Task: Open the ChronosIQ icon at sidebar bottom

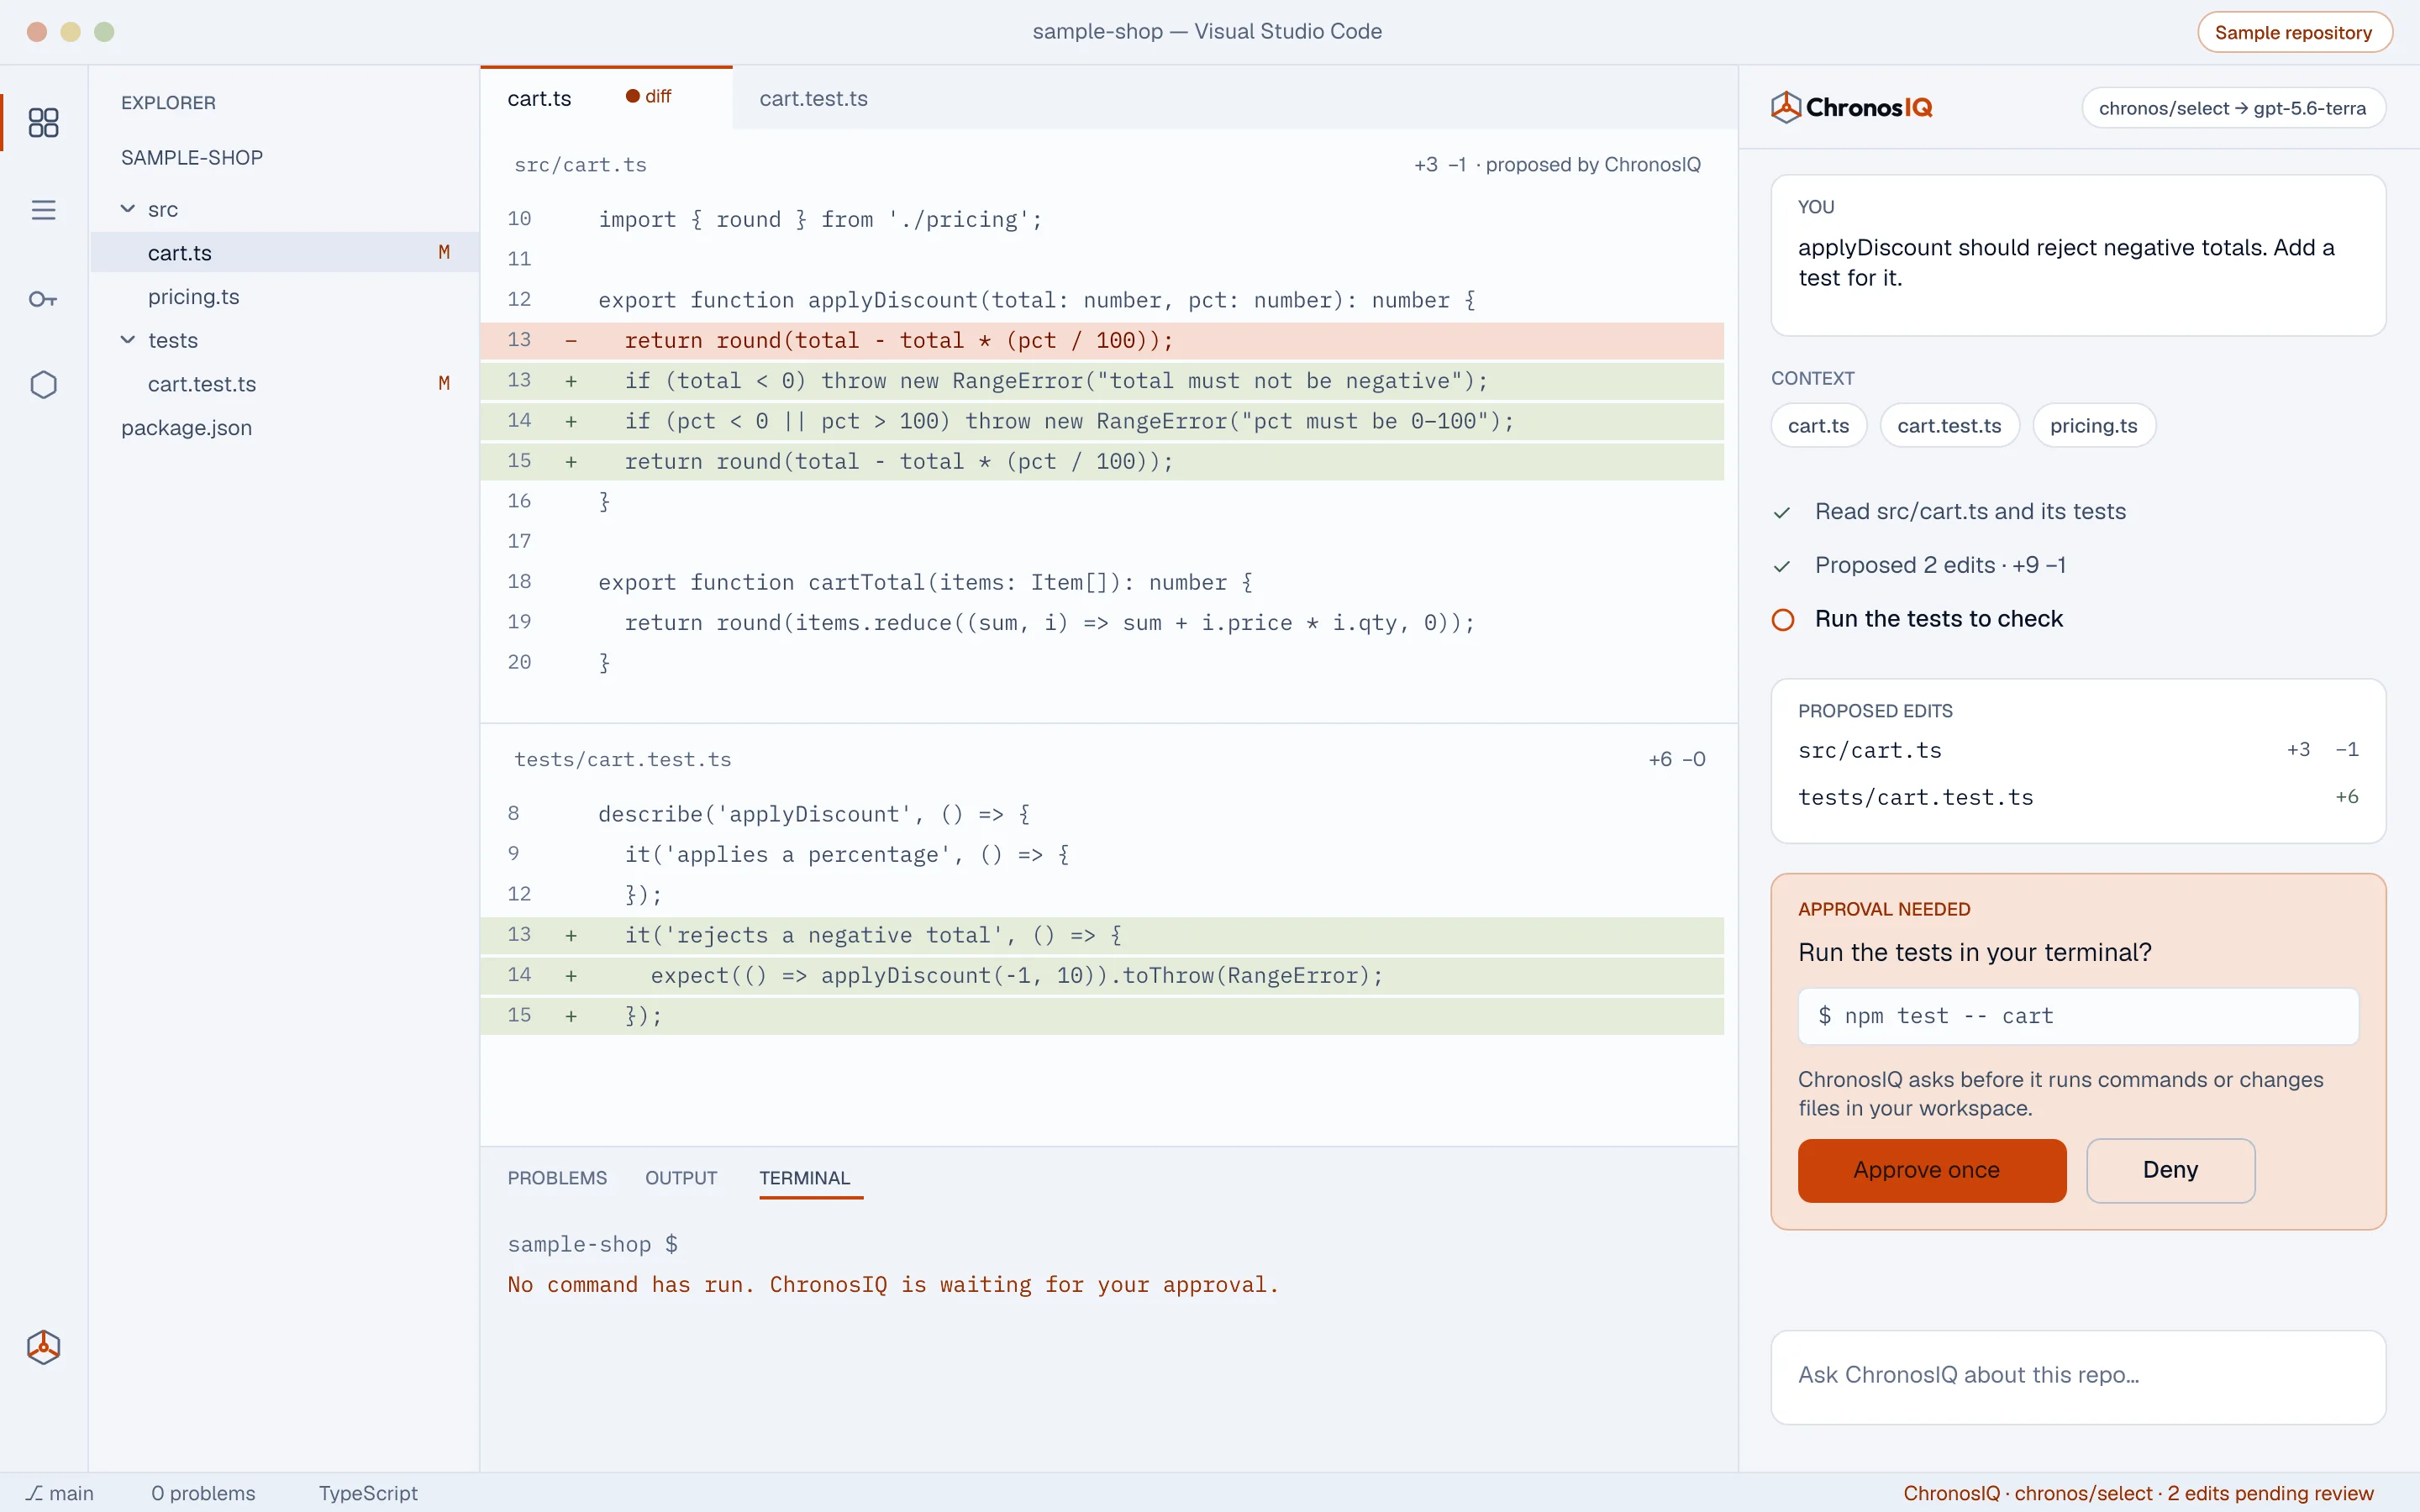Action: (x=43, y=1347)
